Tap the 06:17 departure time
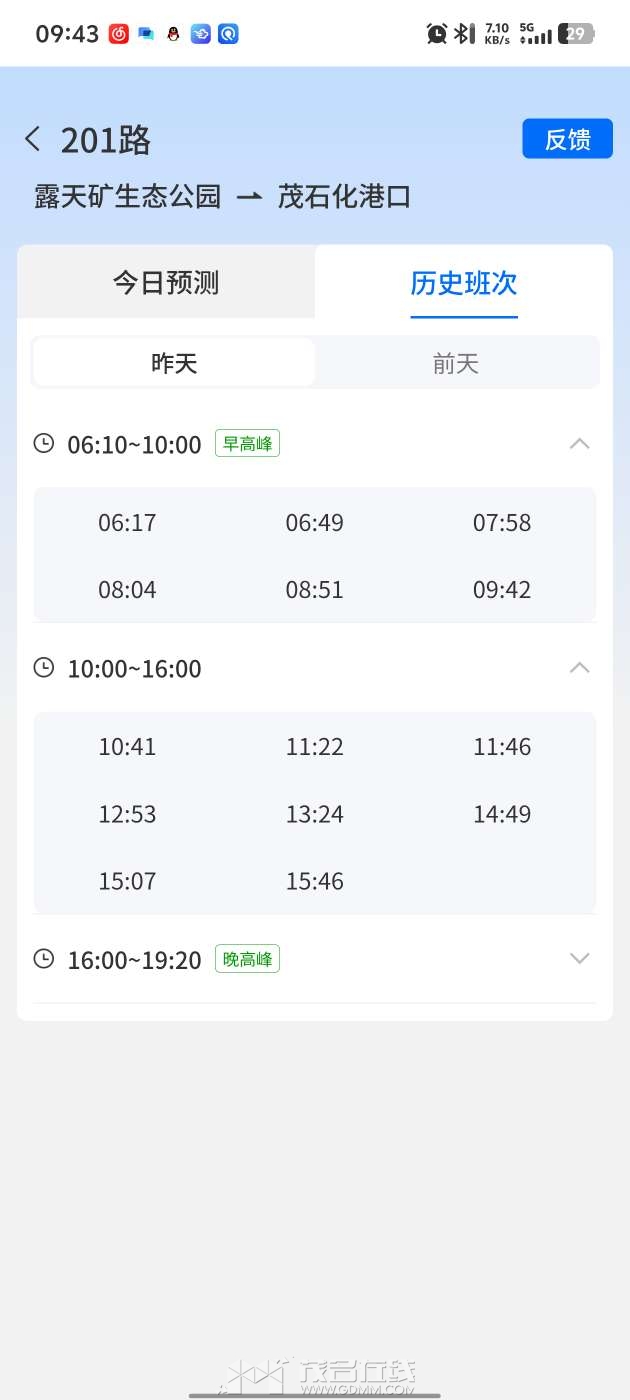The image size is (630, 1400). click(x=127, y=523)
